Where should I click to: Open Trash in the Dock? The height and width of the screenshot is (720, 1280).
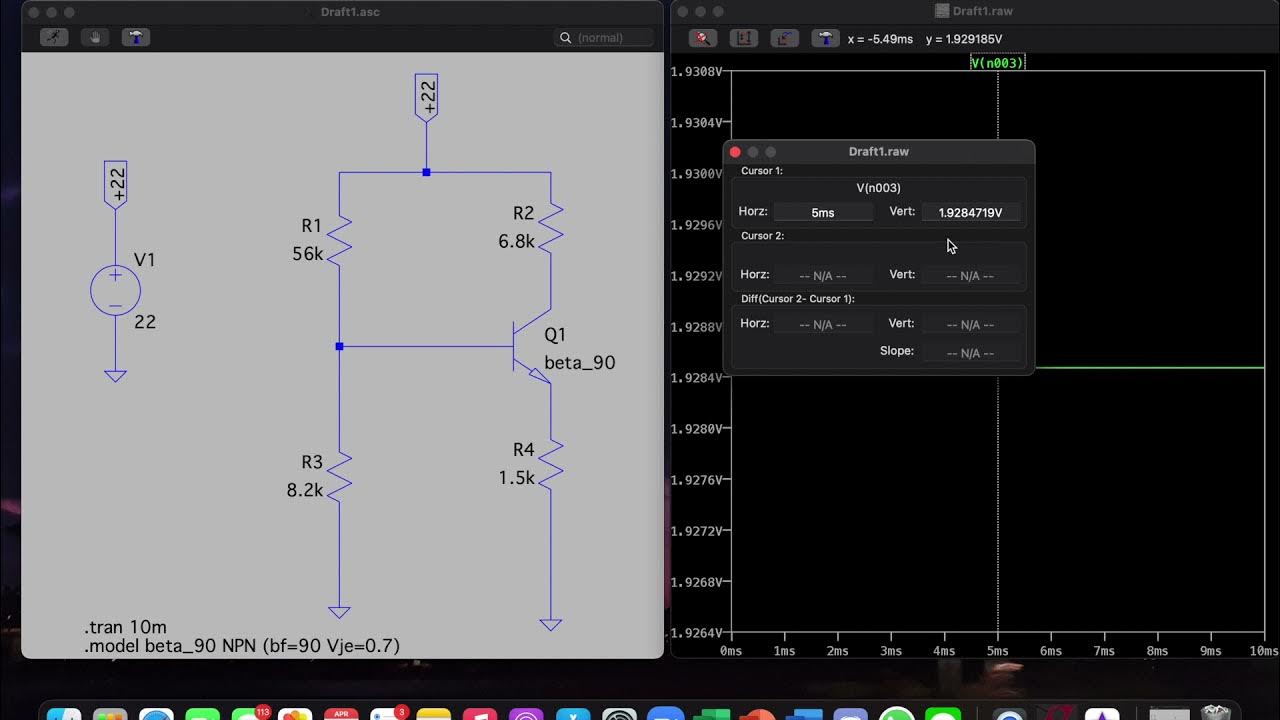1215,714
